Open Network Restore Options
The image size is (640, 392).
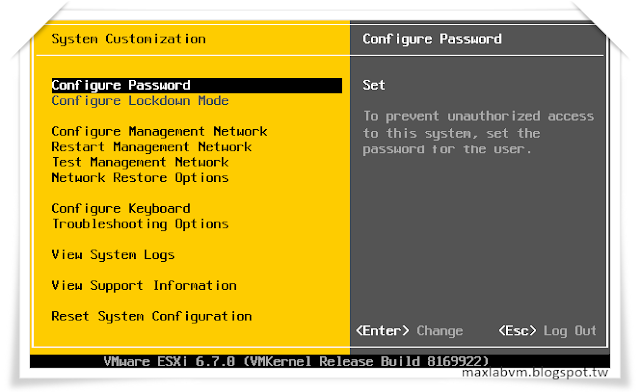140,178
